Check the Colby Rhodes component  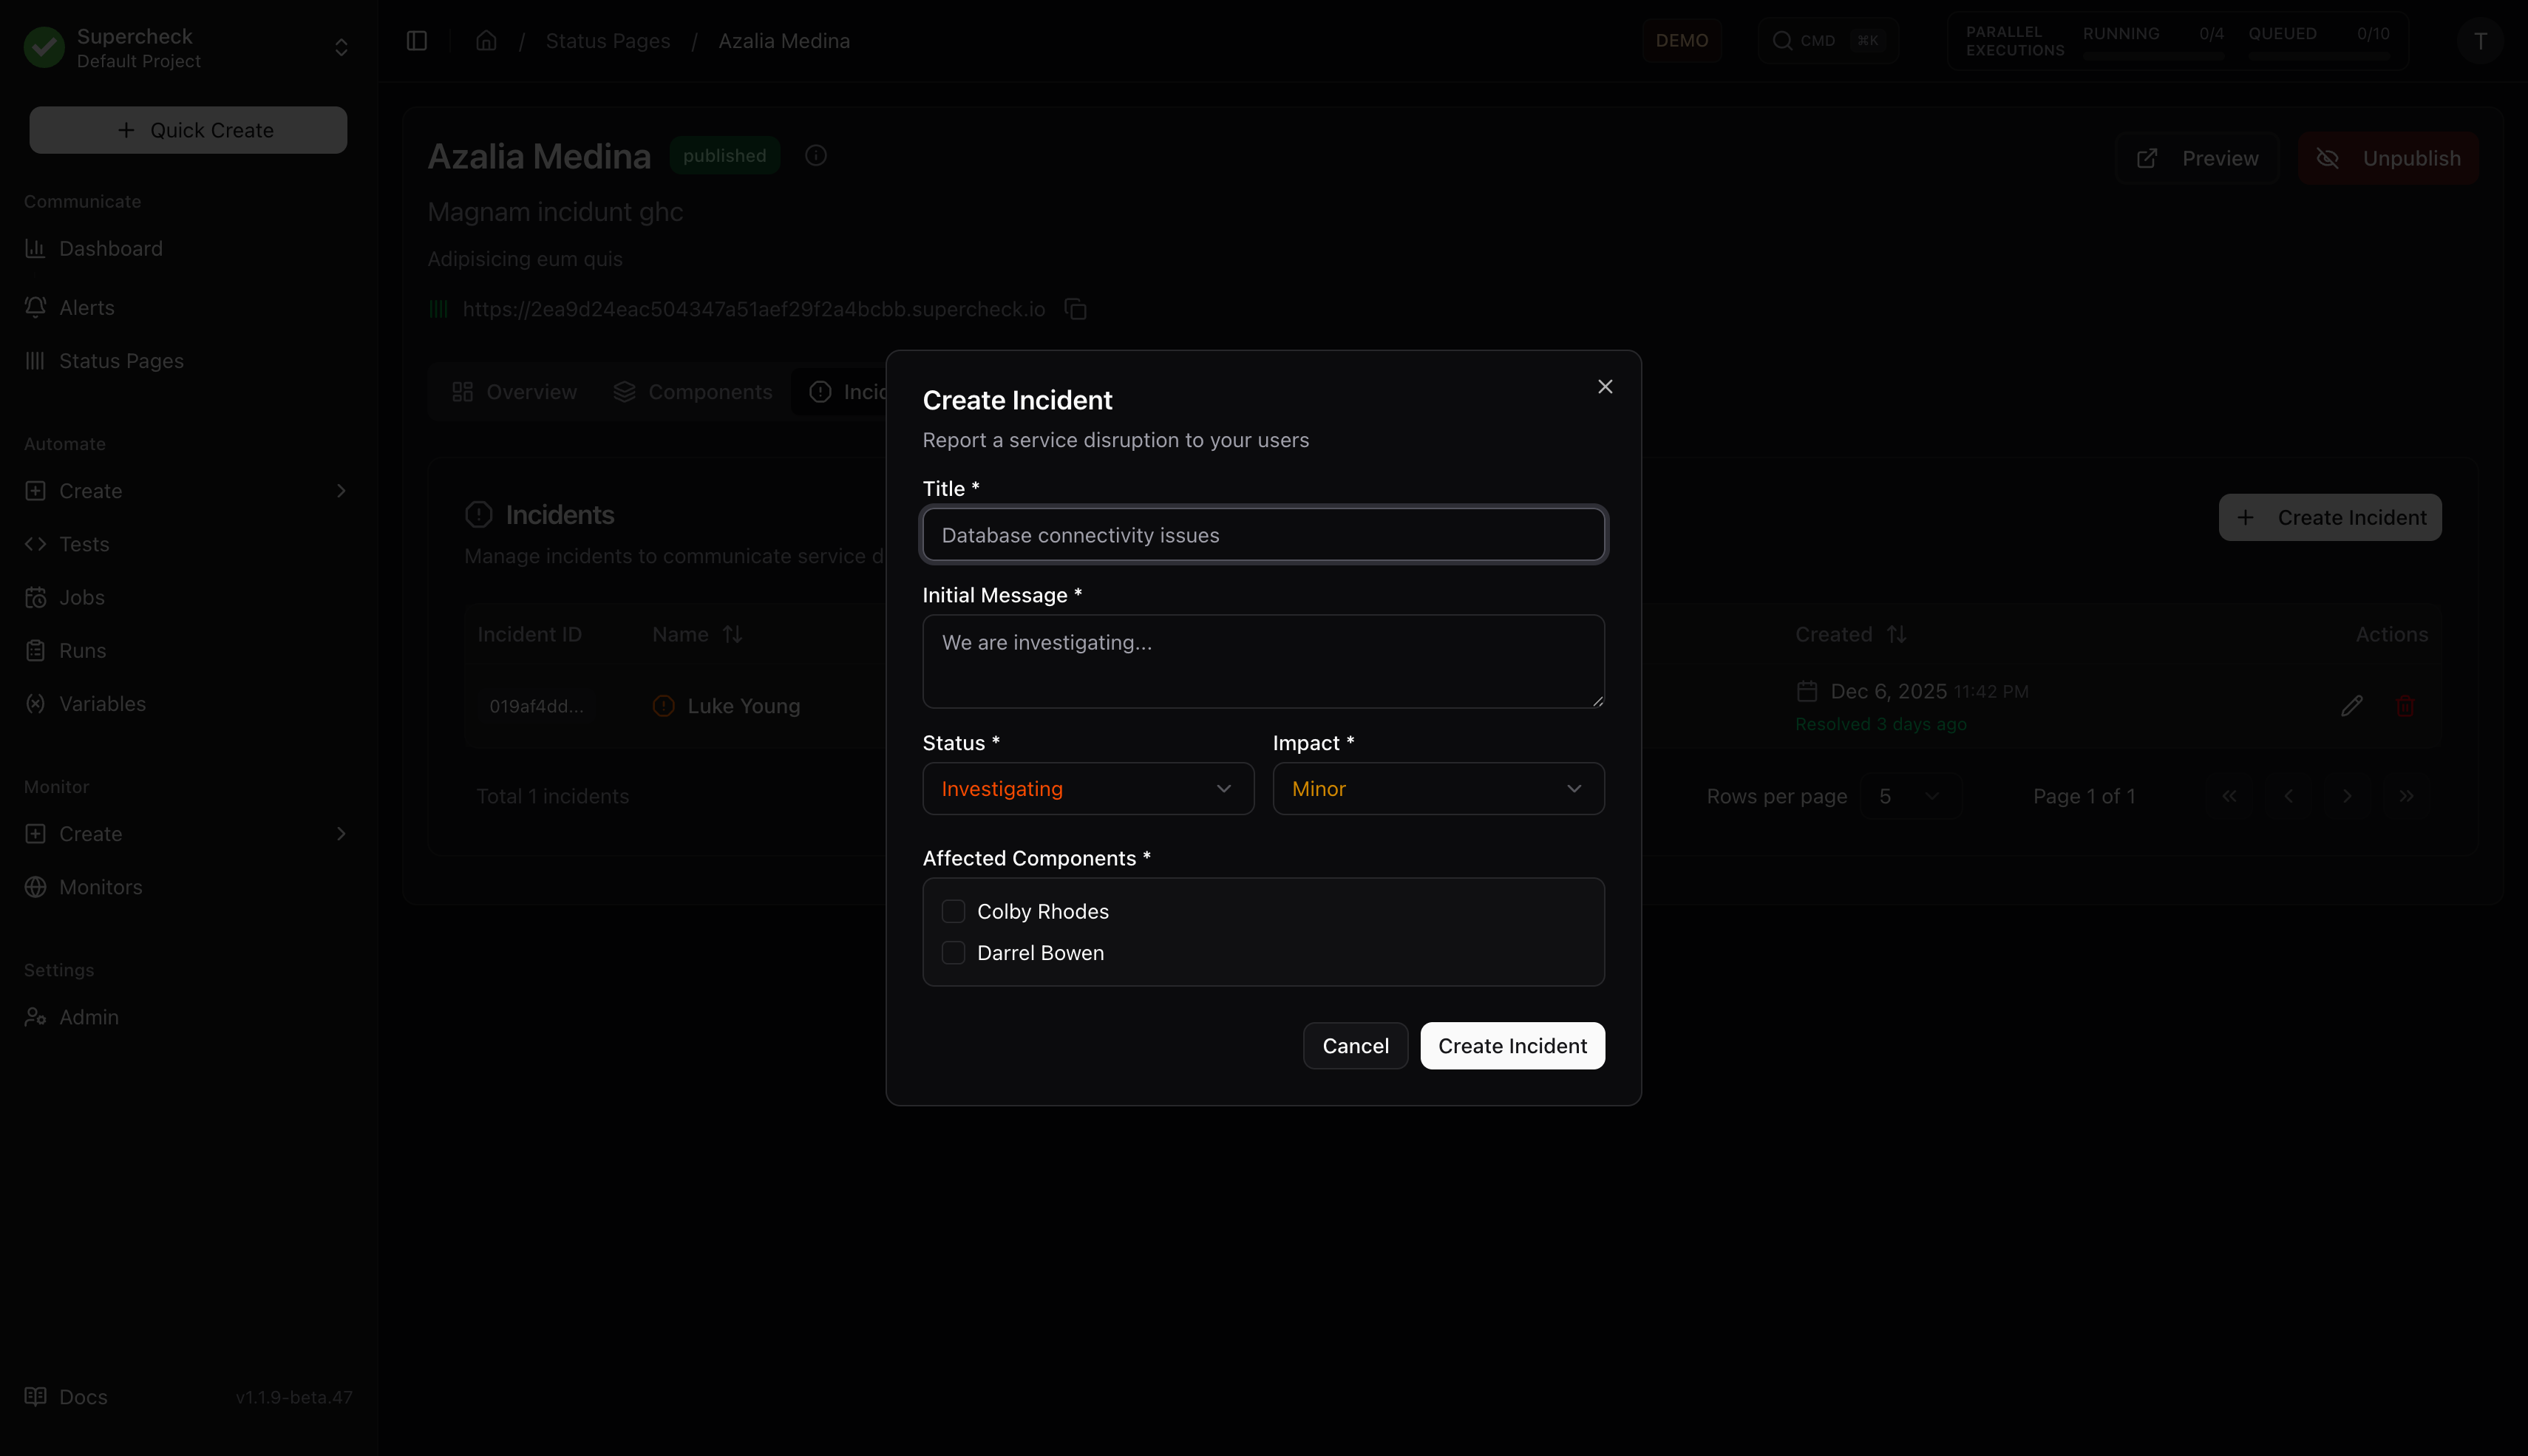tap(953, 911)
